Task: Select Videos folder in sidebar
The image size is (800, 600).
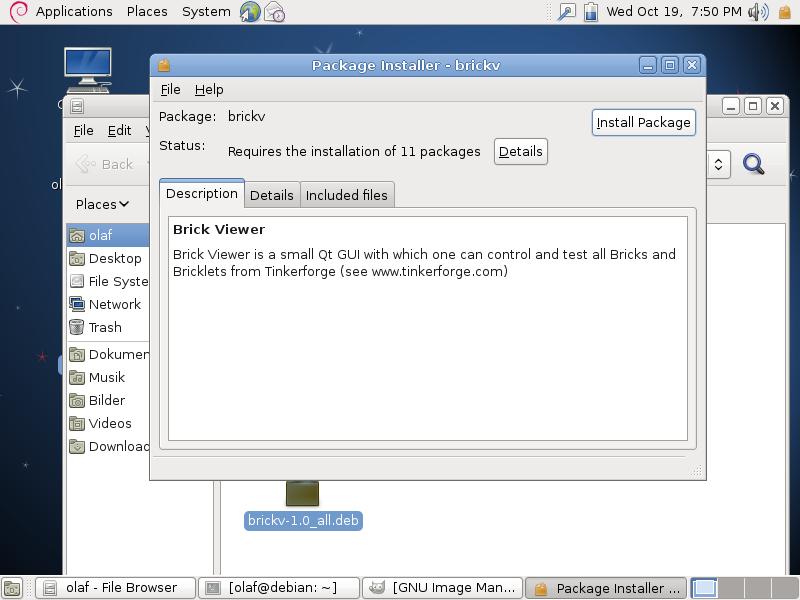Action: pos(108,423)
